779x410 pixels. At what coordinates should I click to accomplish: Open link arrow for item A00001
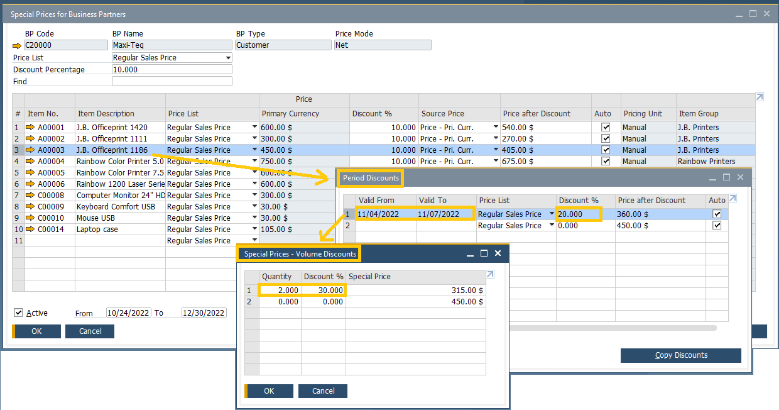coord(31,128)
